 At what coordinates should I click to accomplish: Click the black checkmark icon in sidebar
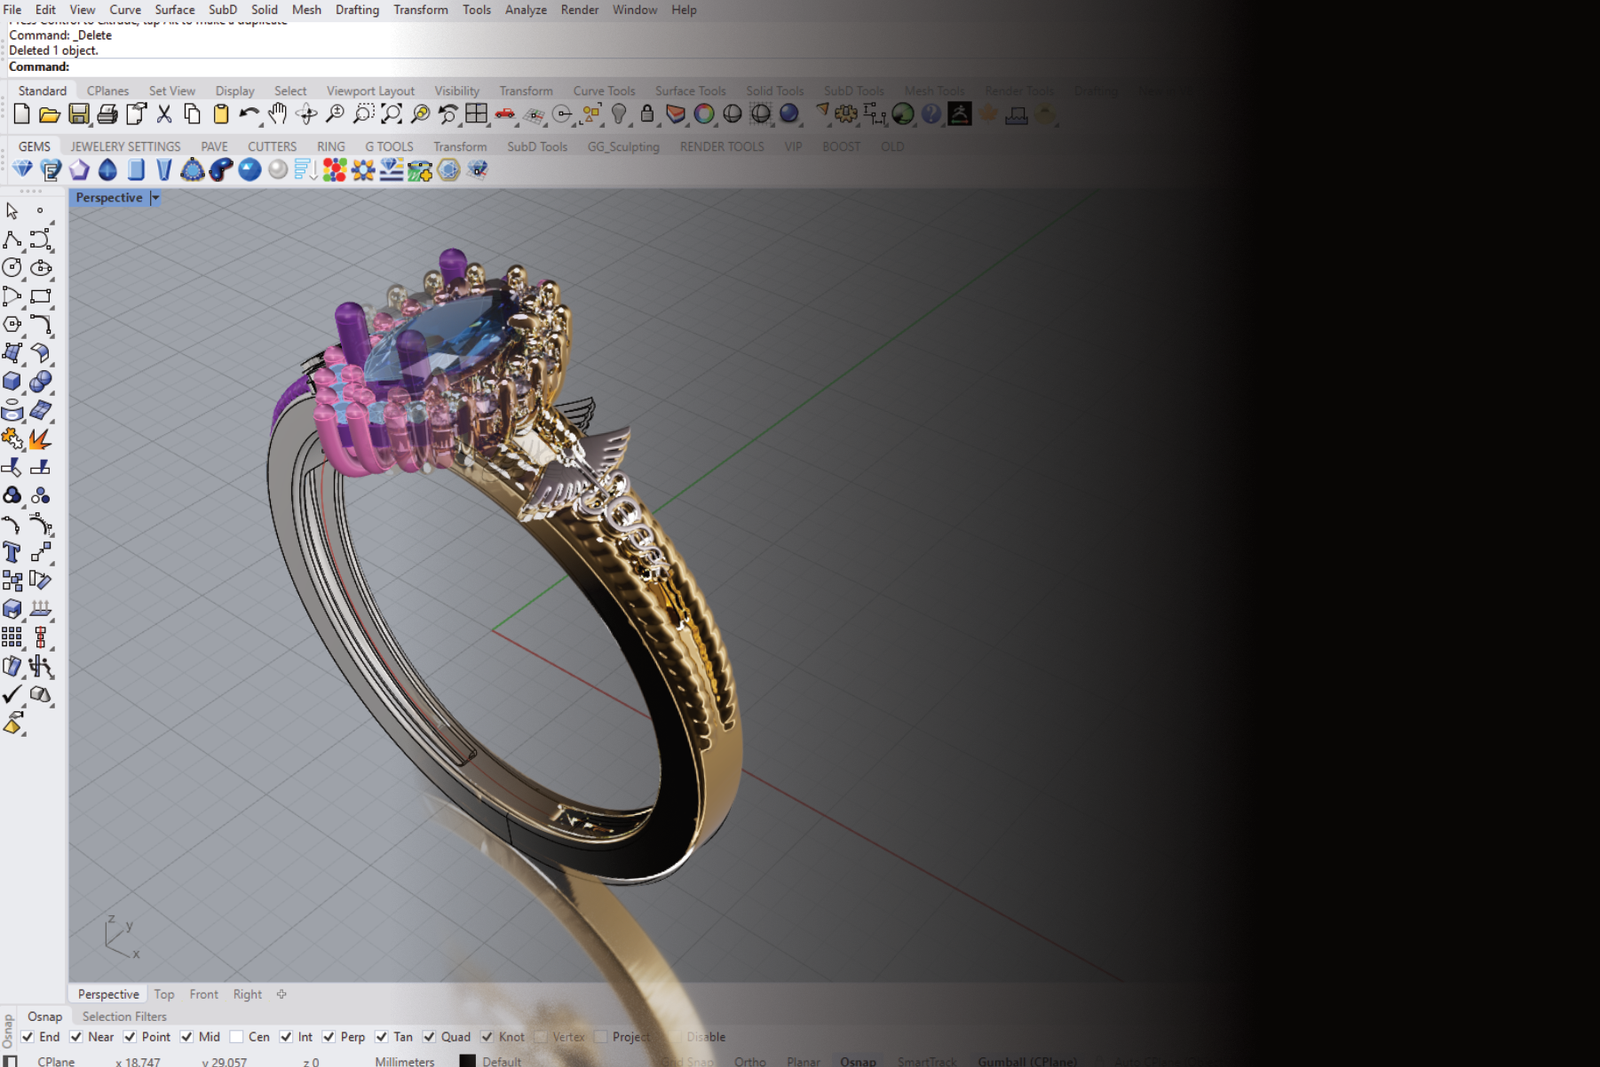coord(12,695)
